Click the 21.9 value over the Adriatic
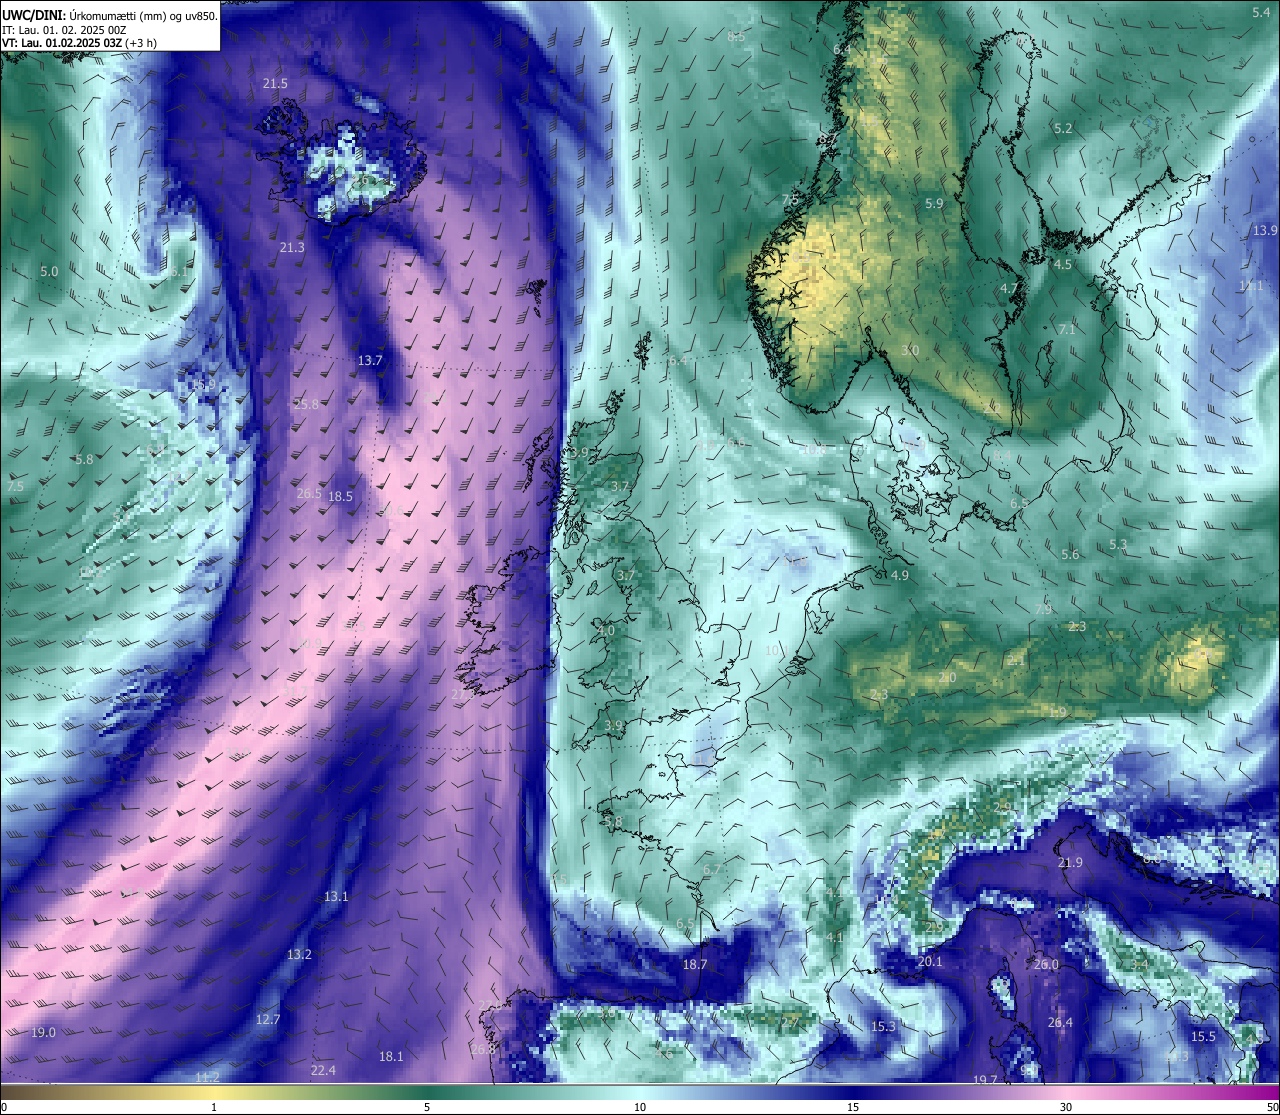 tap(1070, 862)
